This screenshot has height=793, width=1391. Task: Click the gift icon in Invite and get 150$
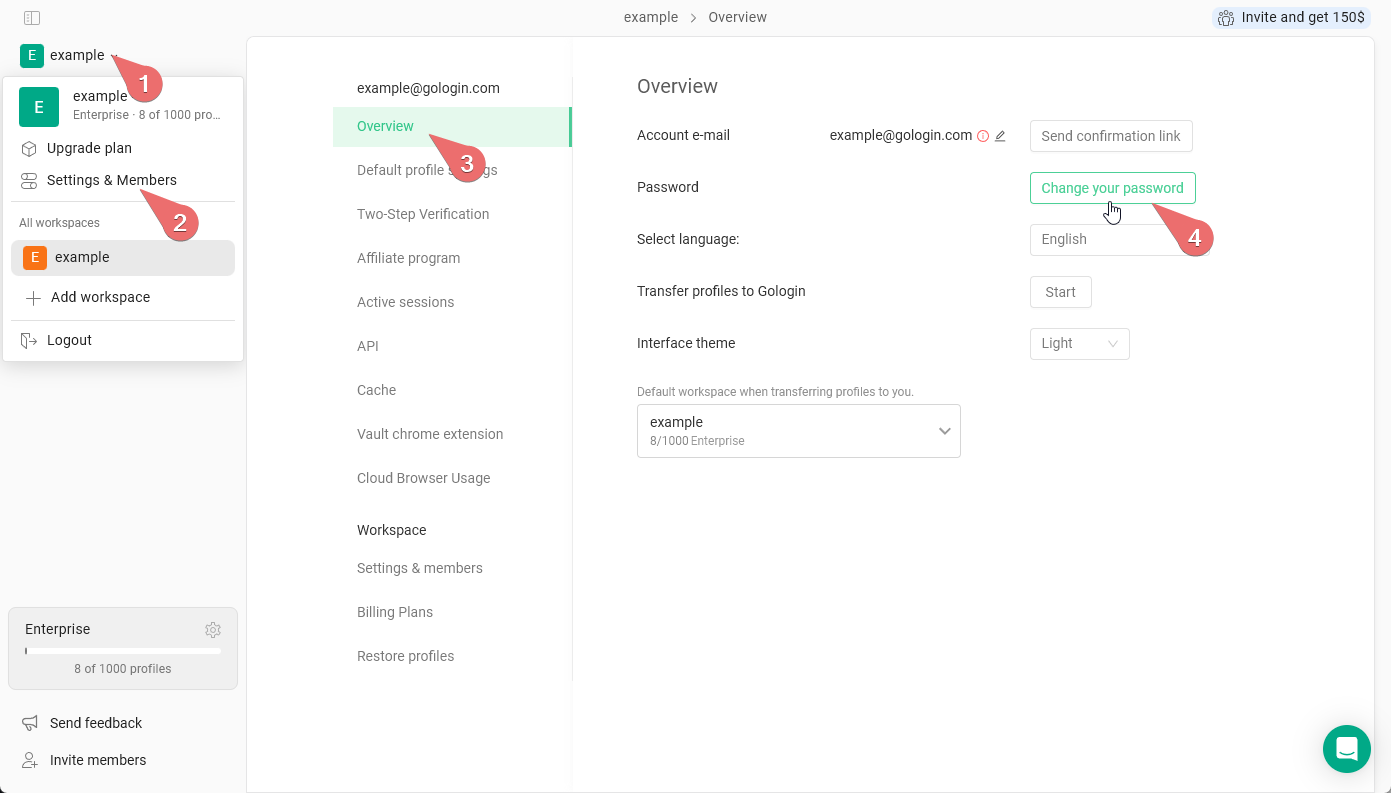[1225, 17]
